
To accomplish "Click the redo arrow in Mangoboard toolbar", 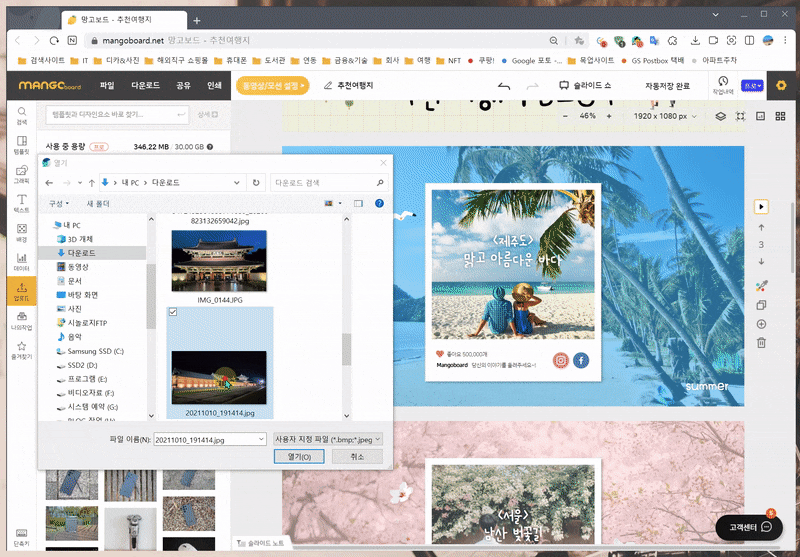I will [x=532, y=86].
